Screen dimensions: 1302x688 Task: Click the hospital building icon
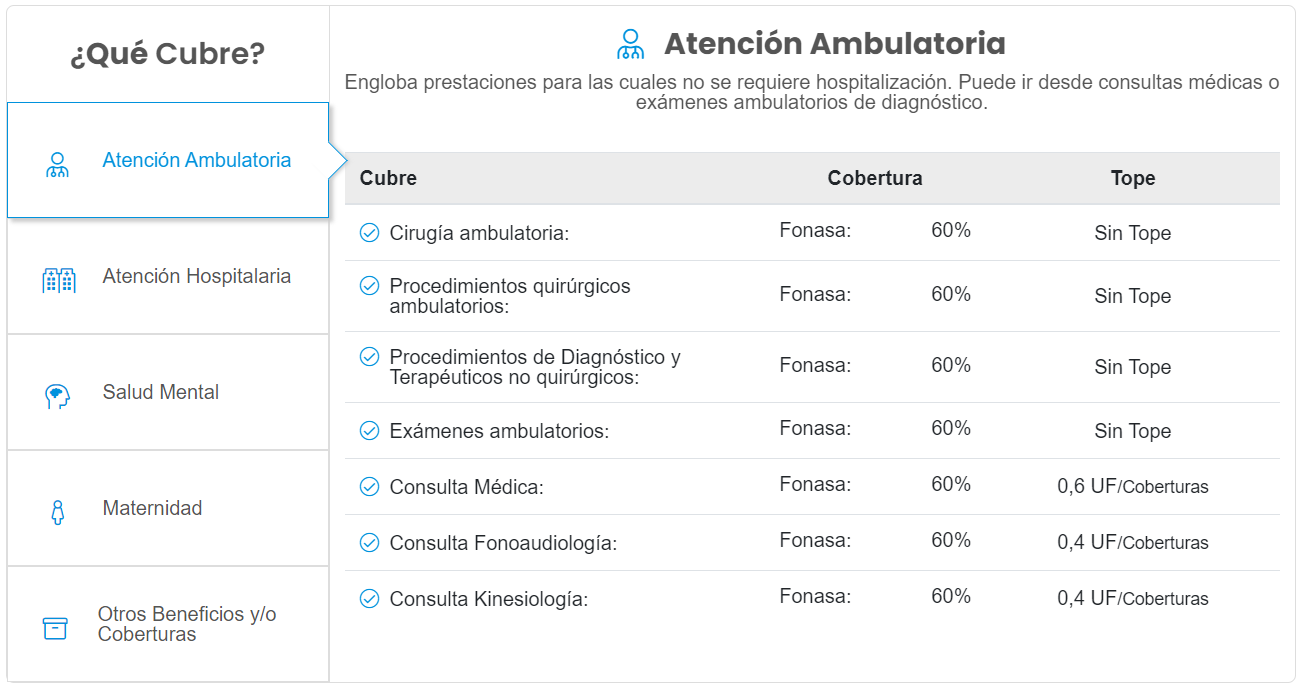point(59,280)
